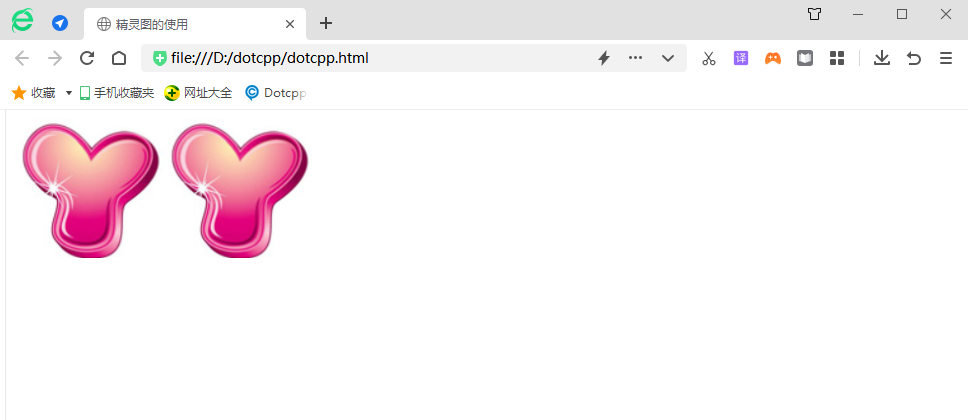Click the 360 browser logo icon

pyautogui.click(x=22, y=22)
